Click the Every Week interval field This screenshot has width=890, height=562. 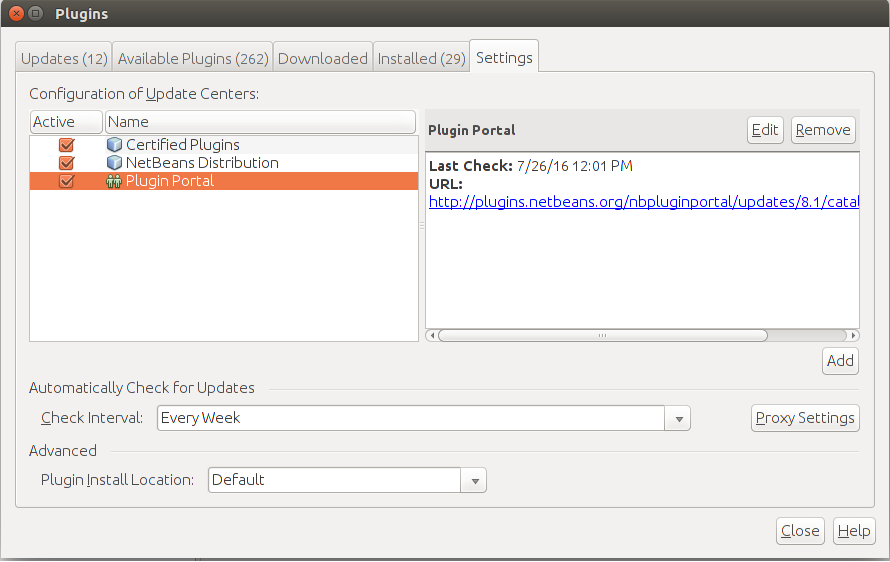click(x=411, y=418)
